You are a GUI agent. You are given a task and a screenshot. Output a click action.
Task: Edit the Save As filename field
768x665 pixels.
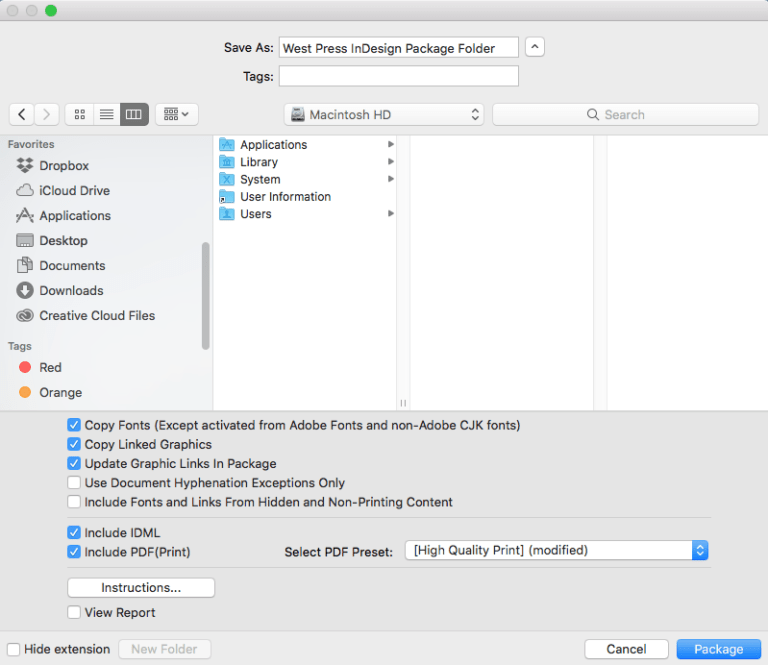point(399,48)
